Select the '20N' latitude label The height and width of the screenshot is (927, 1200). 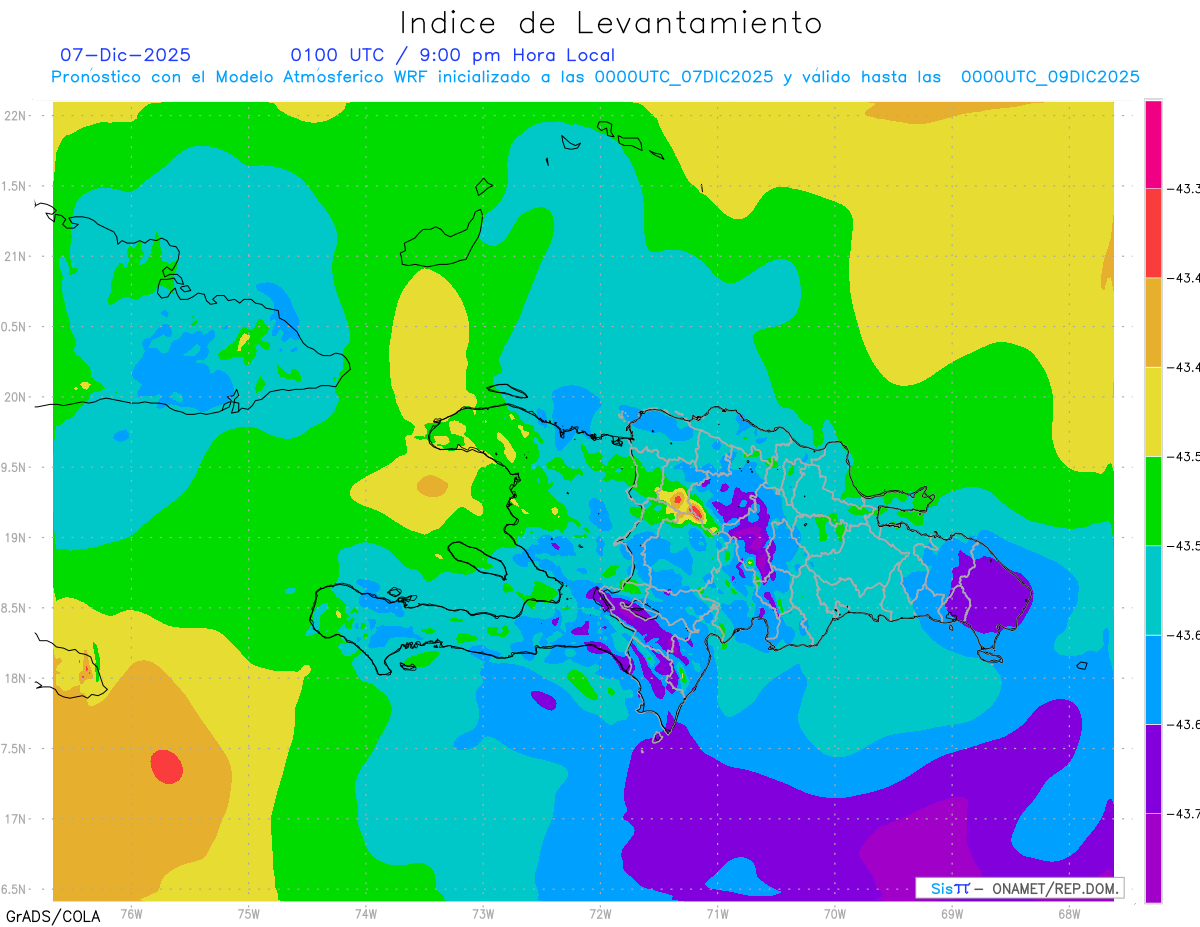click(x=16, y=397)
